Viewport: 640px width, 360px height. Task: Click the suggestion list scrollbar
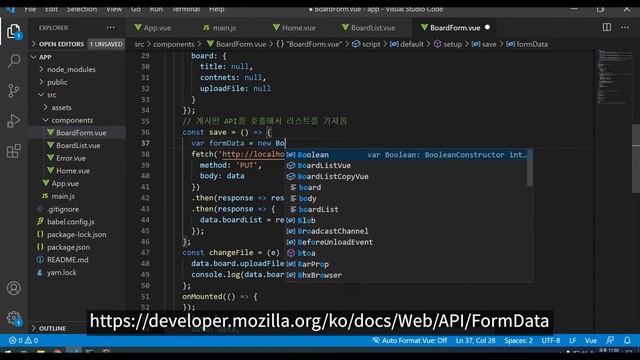(x=530, y=168)
